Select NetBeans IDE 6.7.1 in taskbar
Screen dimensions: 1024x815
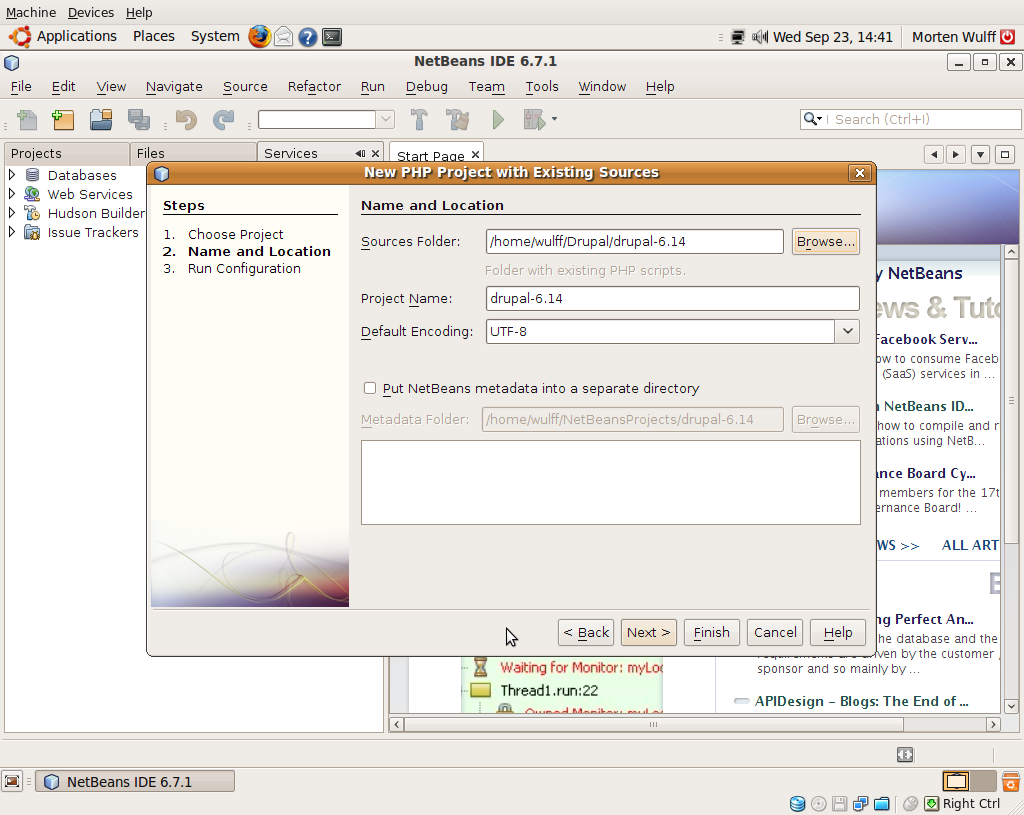[x=135, y=782]
